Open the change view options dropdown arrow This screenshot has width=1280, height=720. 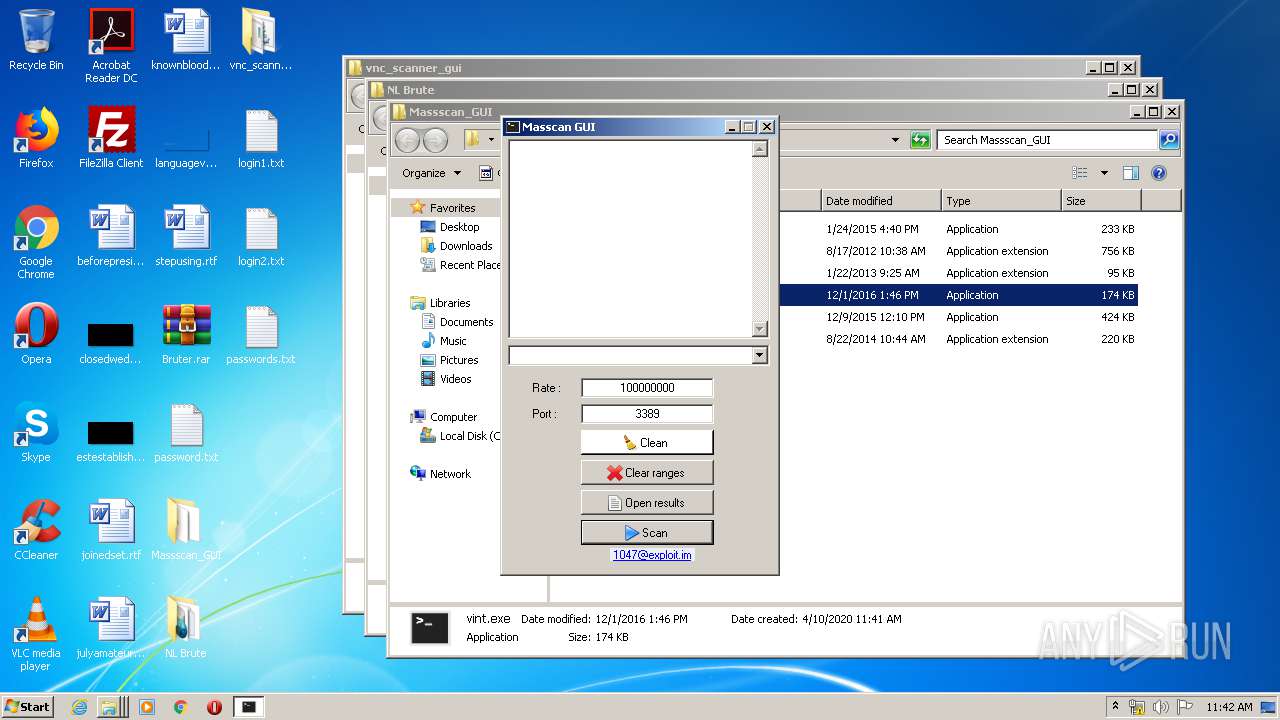[x=1104, y=173]
